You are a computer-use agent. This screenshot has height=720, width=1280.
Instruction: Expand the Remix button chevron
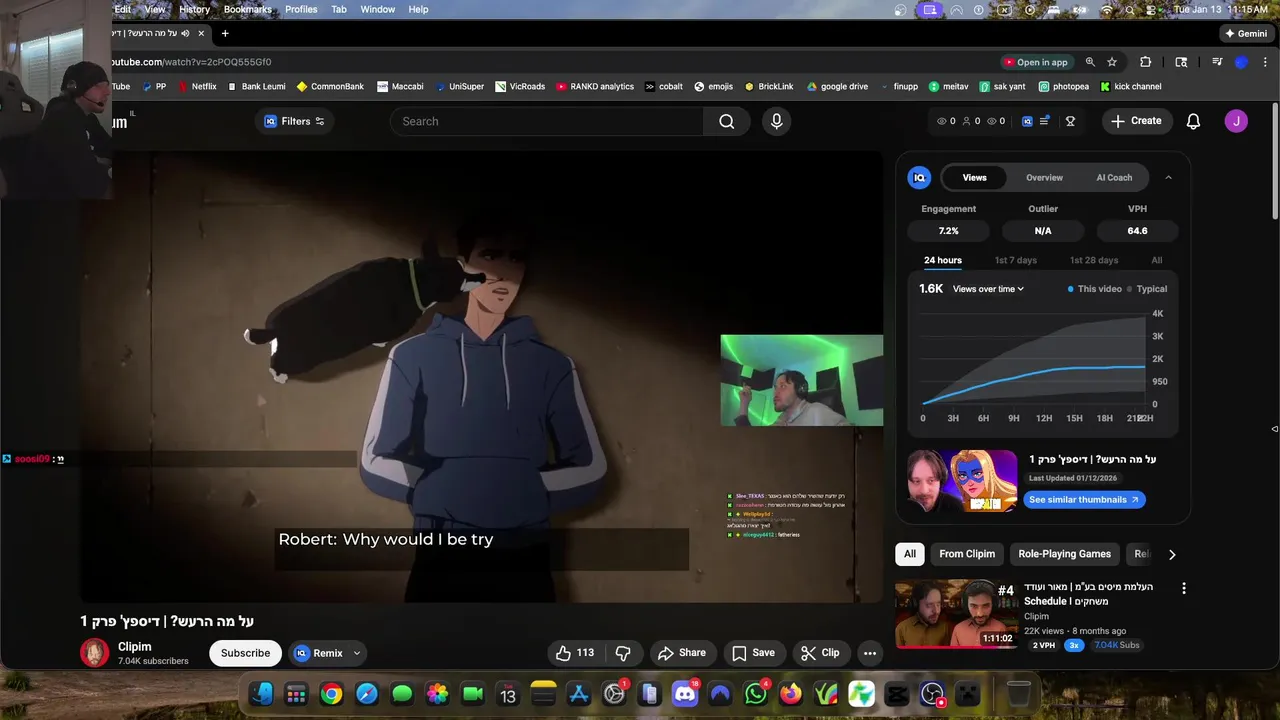pos(357,653)
